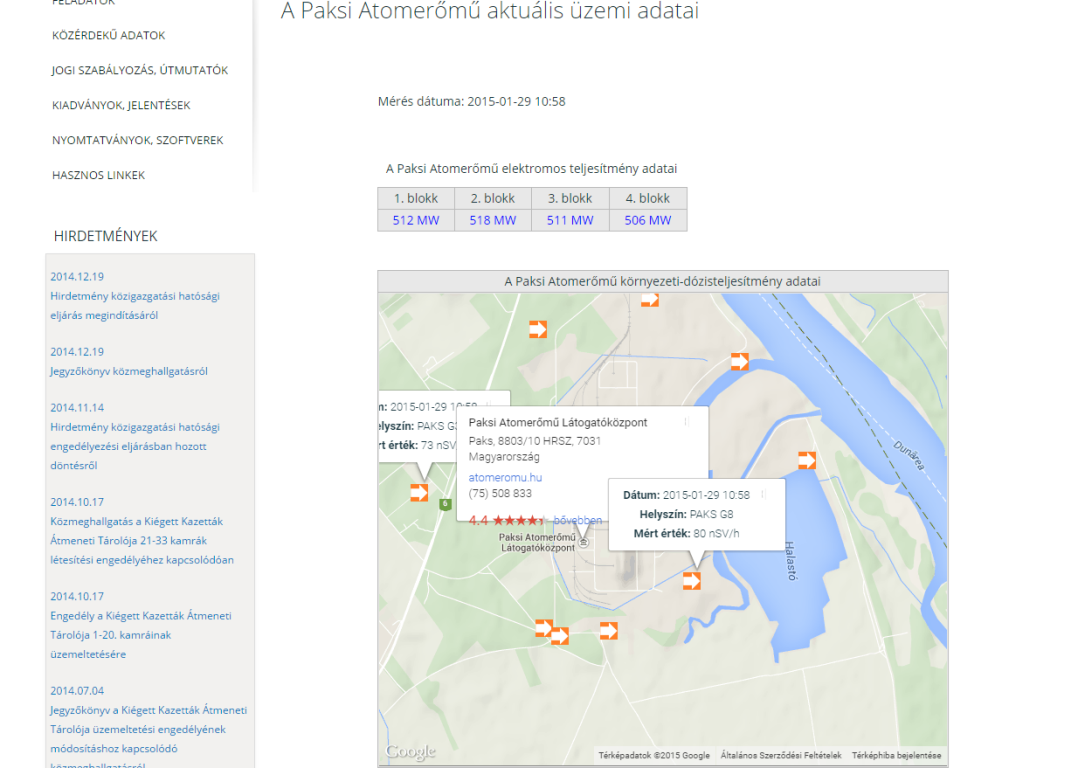The width and height of the screenshot is (1071, 768).
Task: Click the 512 MW value for 1. blokk
Action: tap(416, 220)
